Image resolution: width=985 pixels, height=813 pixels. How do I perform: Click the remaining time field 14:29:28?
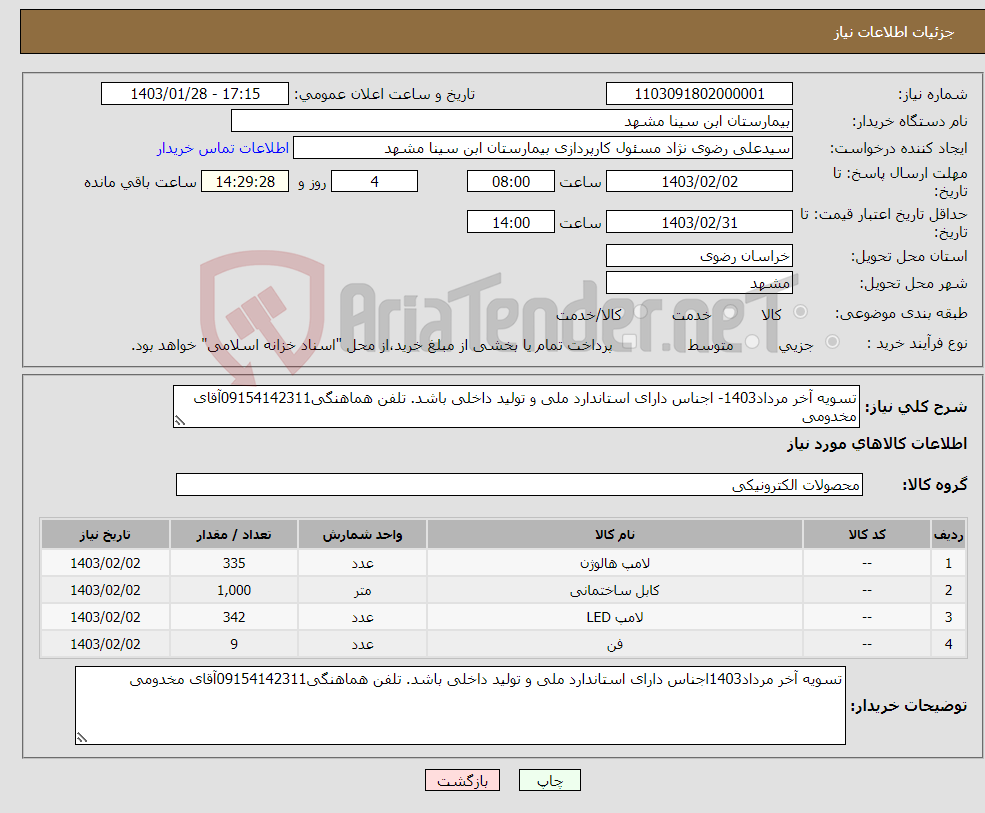pos(245,182)
